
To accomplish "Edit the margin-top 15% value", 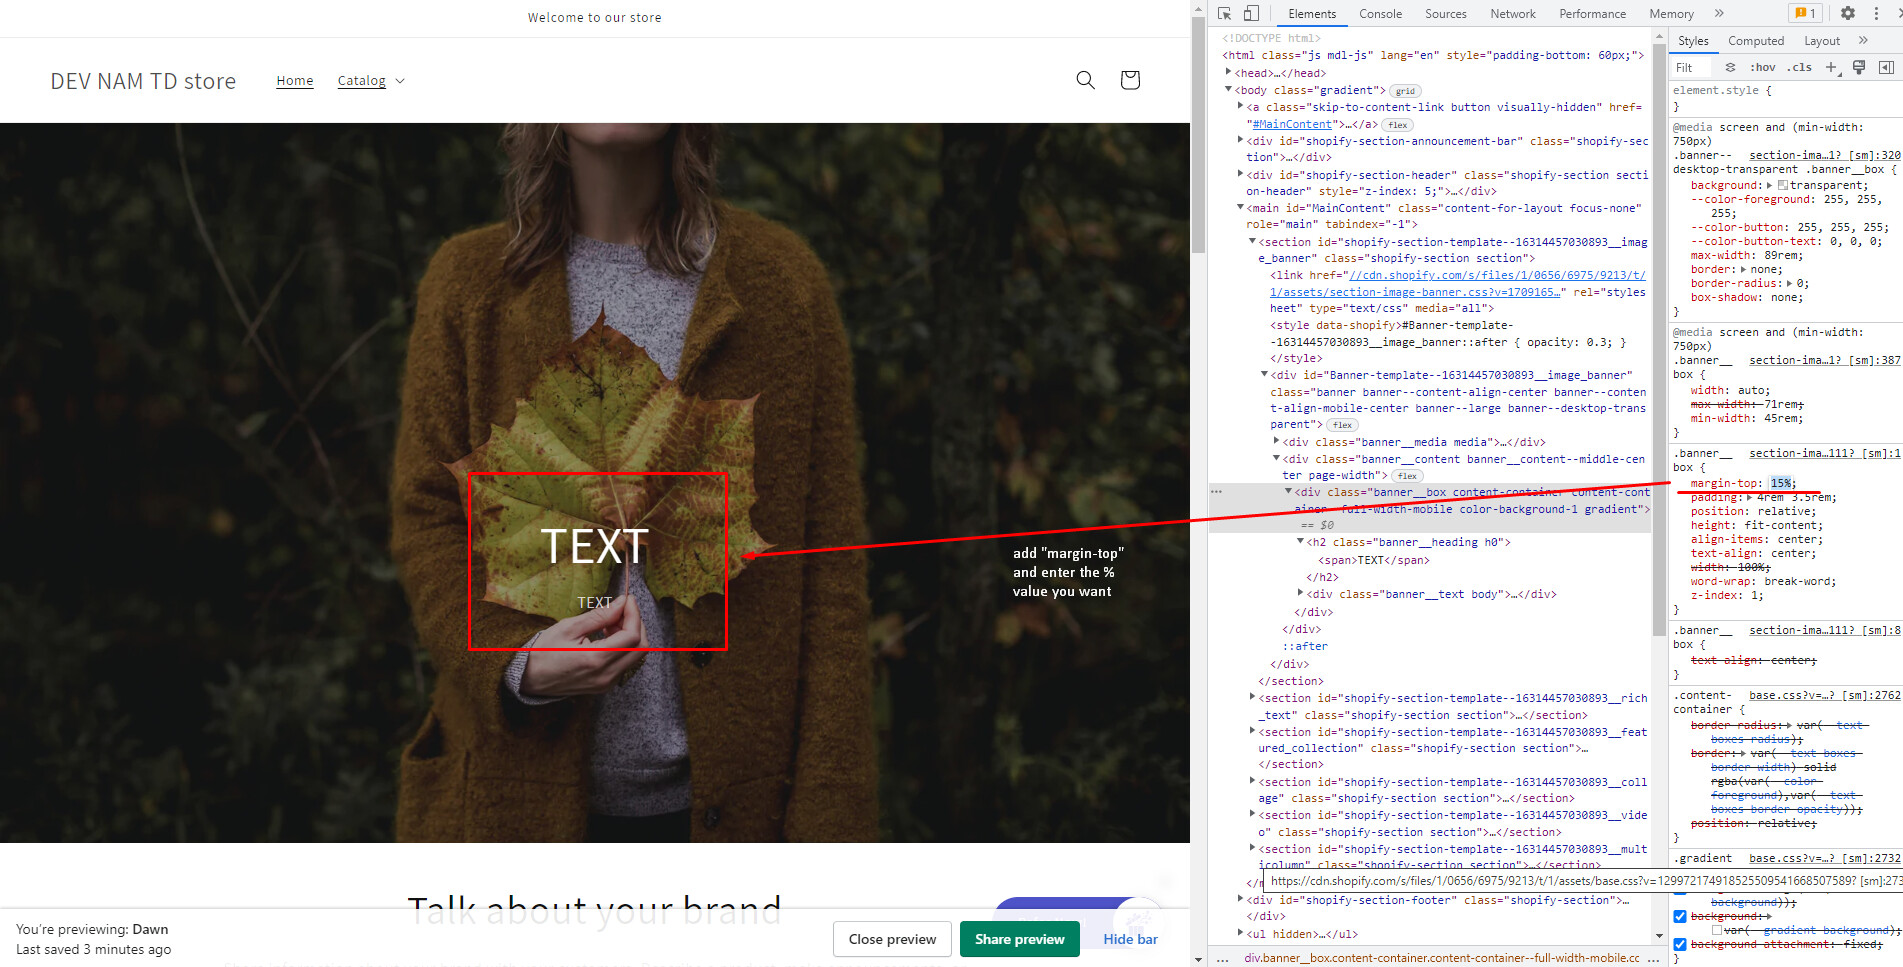I will (1782, 483).
